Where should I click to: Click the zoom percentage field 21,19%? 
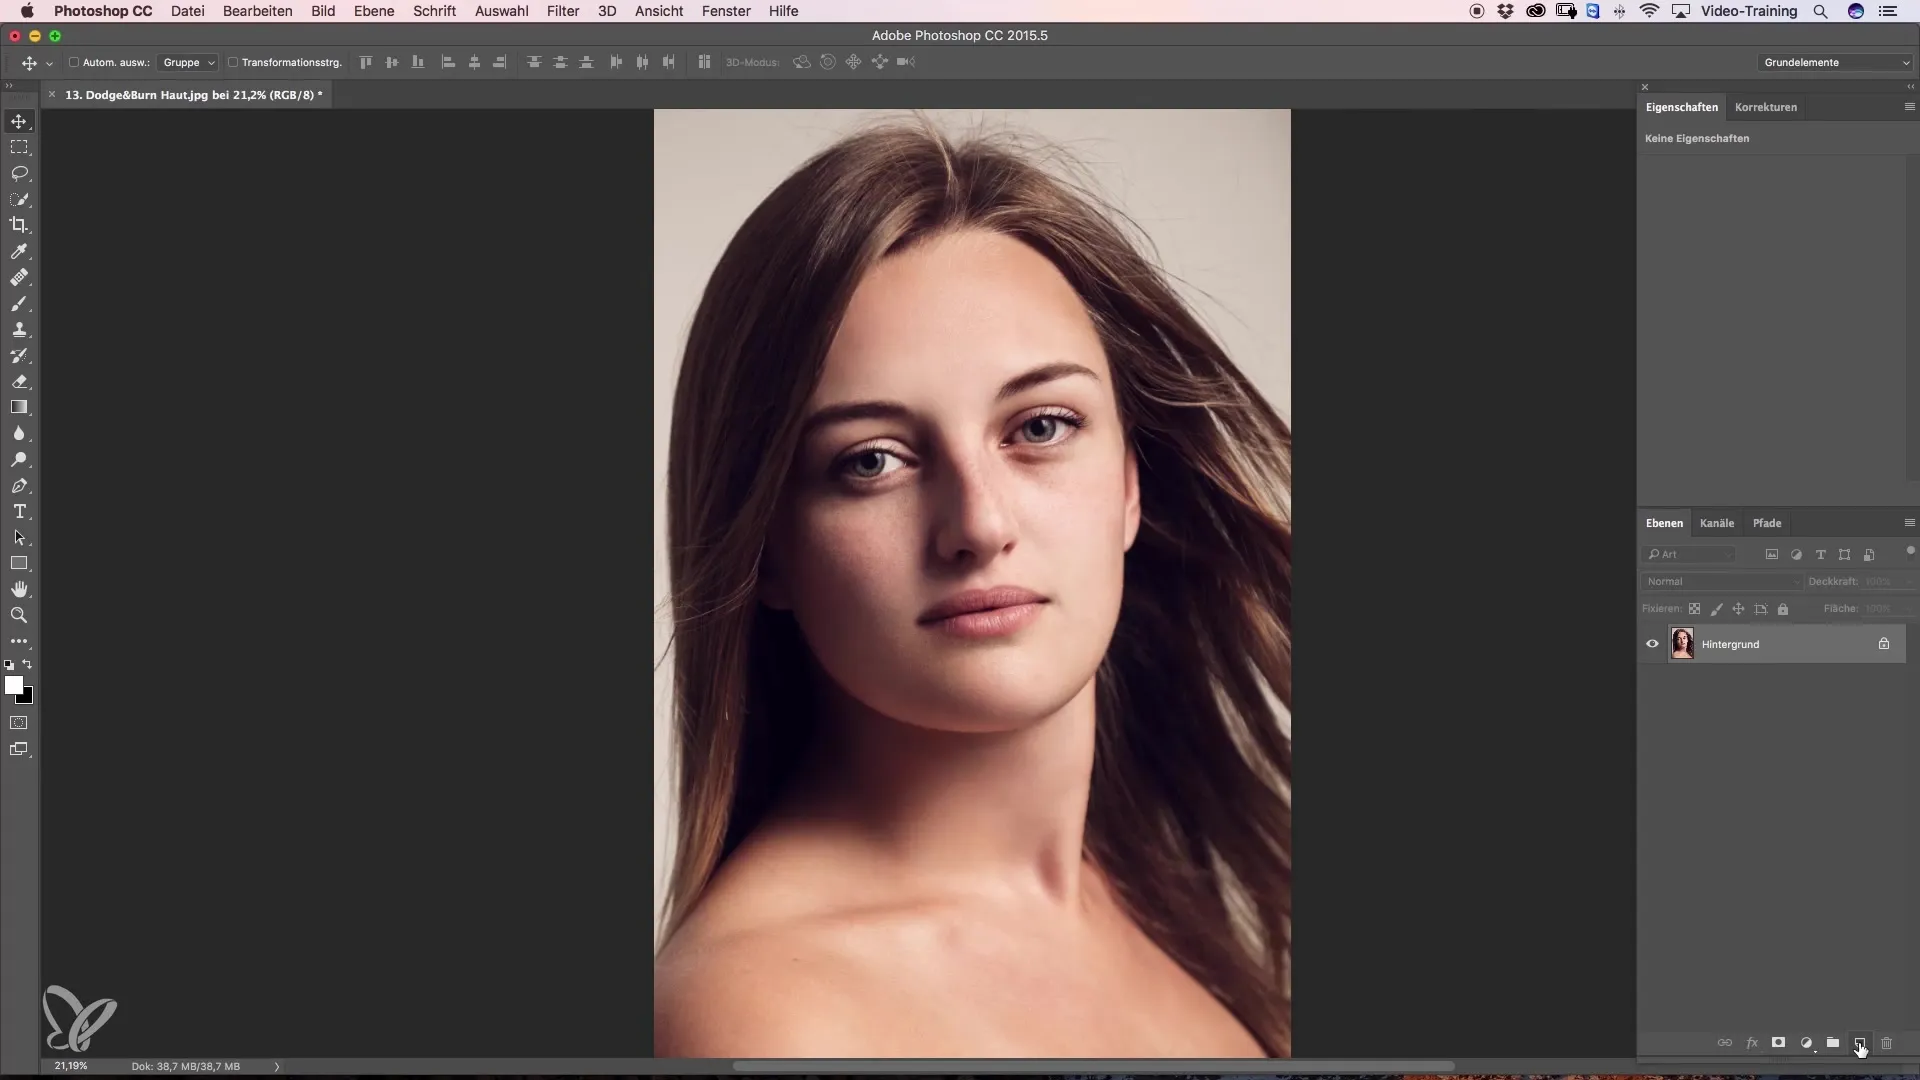71,1066
